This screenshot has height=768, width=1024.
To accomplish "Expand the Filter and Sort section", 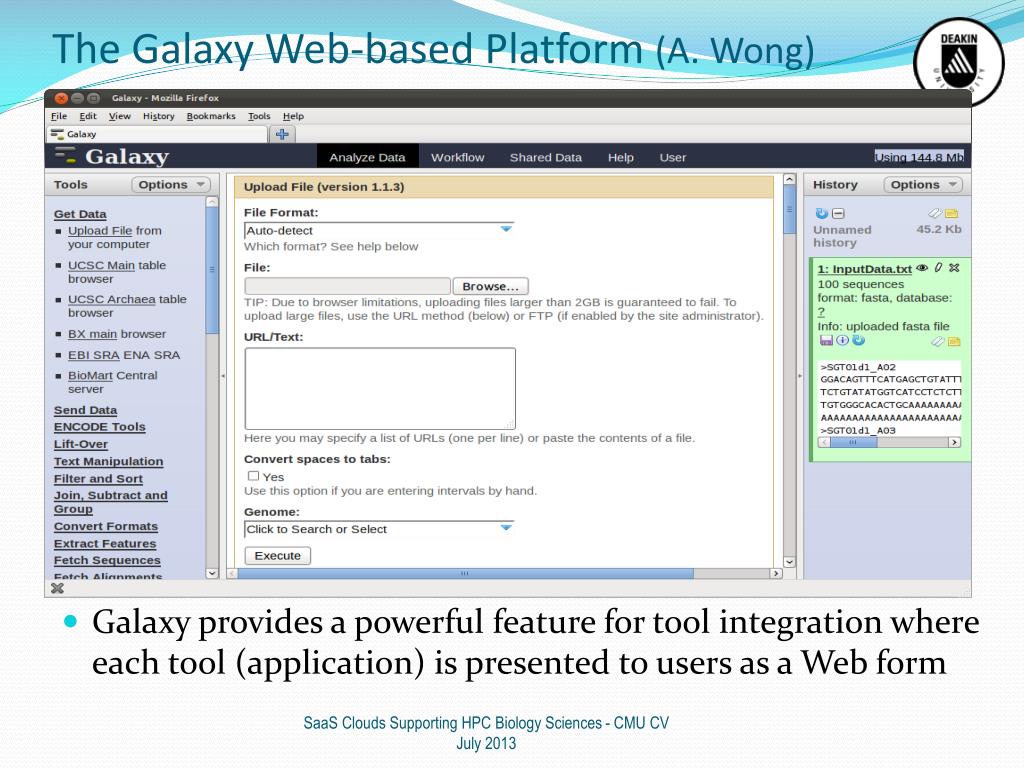I will tap(99, 479).
